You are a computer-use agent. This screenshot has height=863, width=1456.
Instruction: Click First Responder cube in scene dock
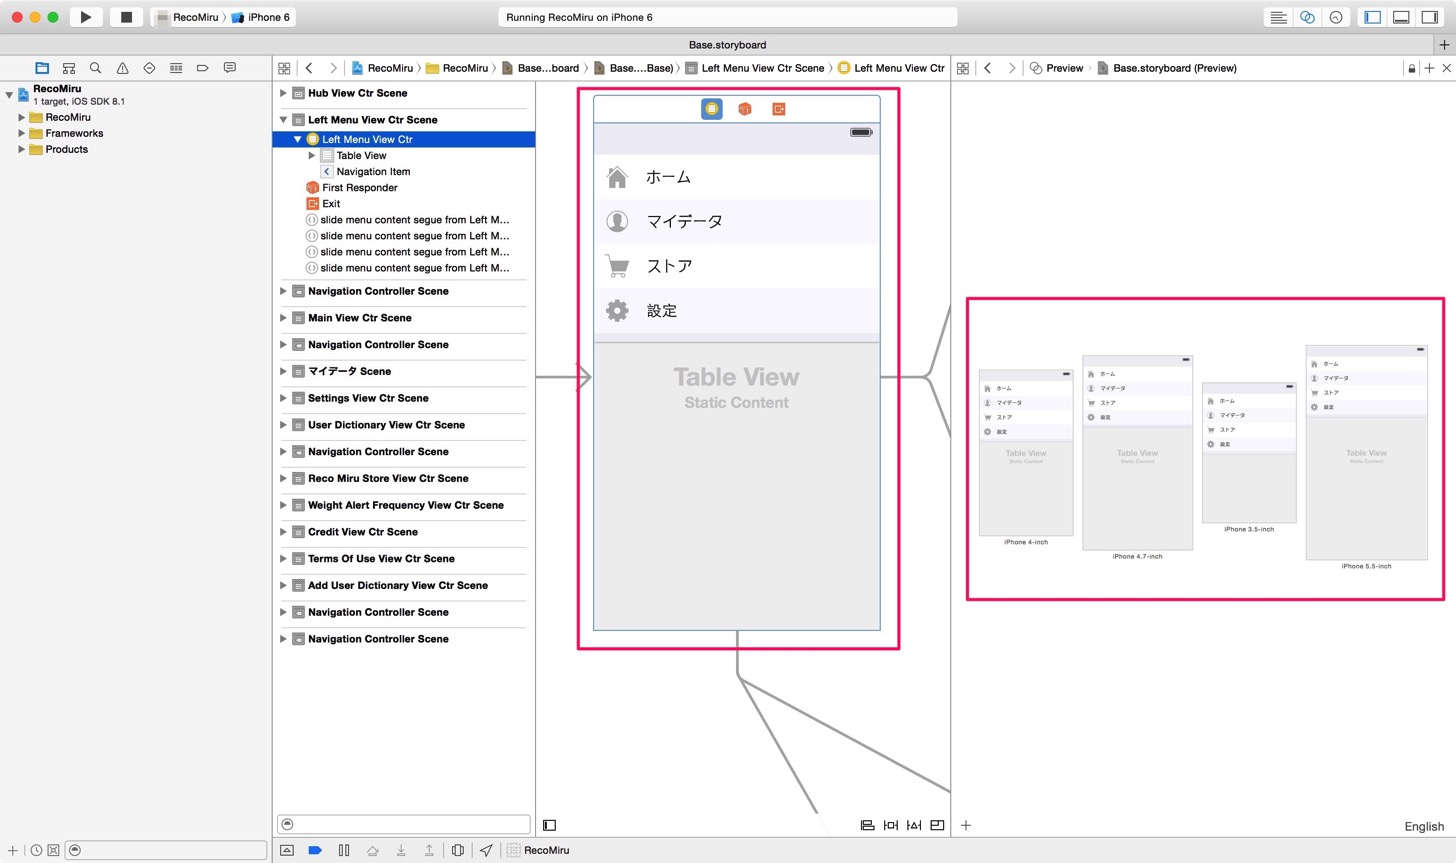[745, 109]
